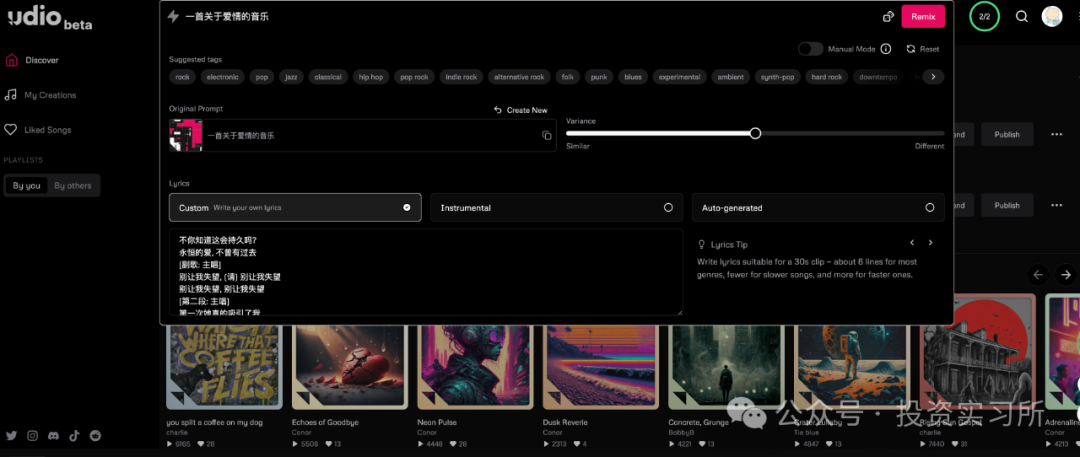Click the first Publish button
Screen dimensions: 1080x457
point(1007,134)
